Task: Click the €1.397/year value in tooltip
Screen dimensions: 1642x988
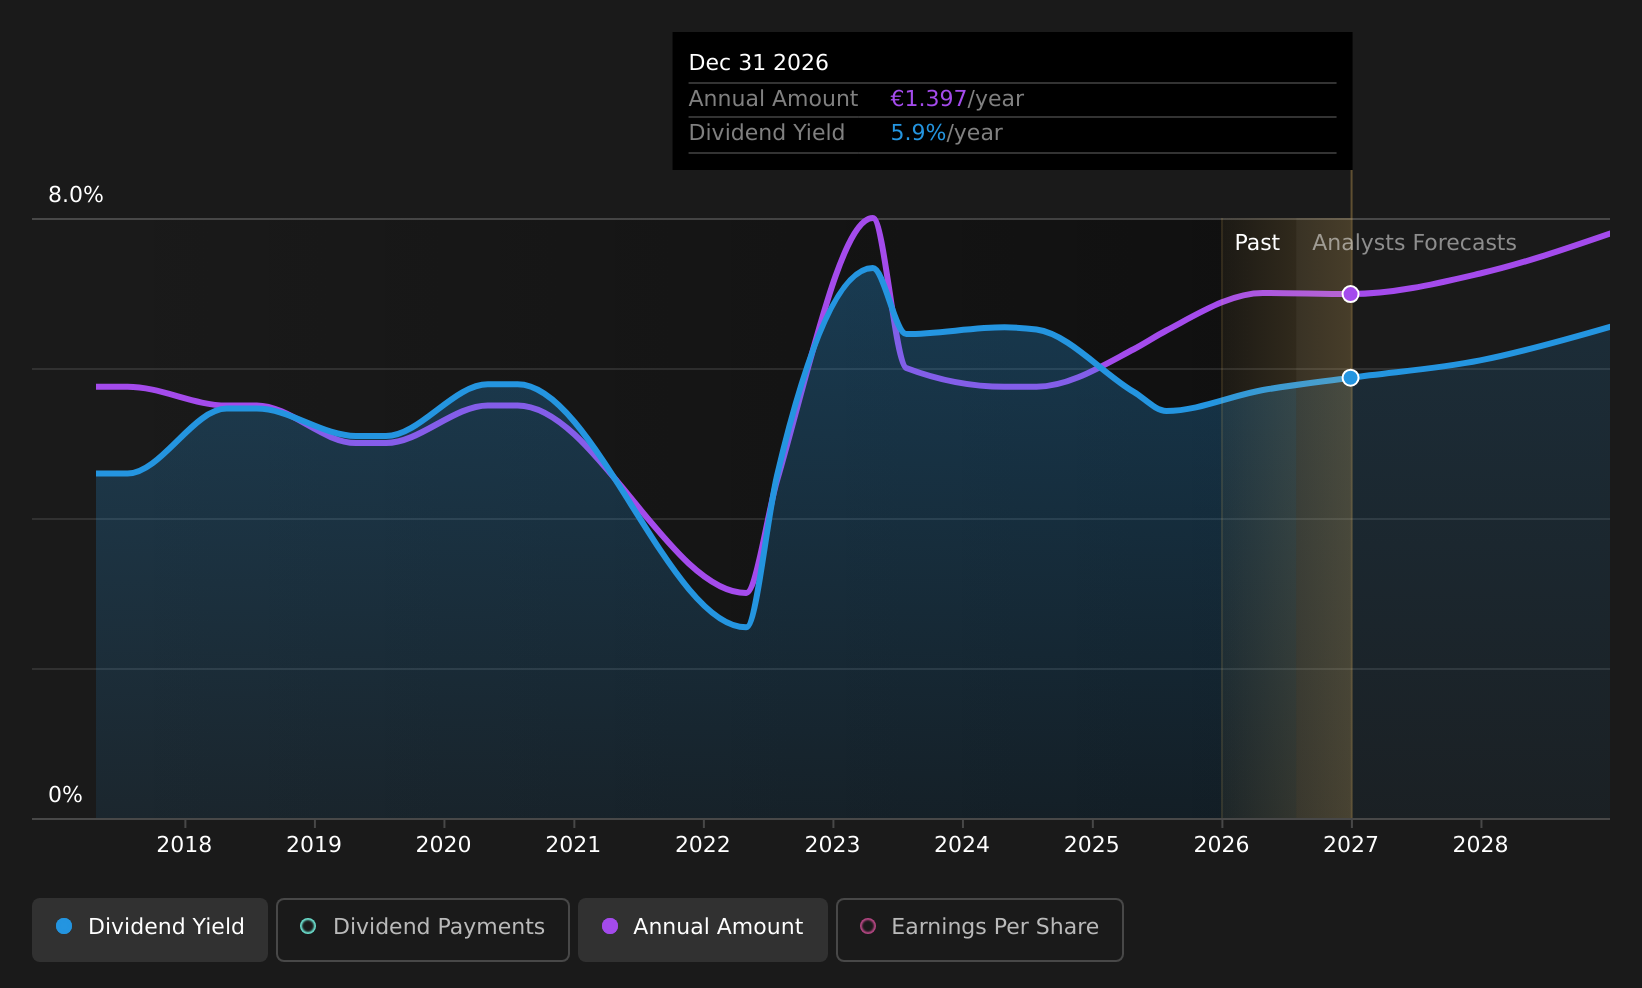Action: [x=957, y=99]
